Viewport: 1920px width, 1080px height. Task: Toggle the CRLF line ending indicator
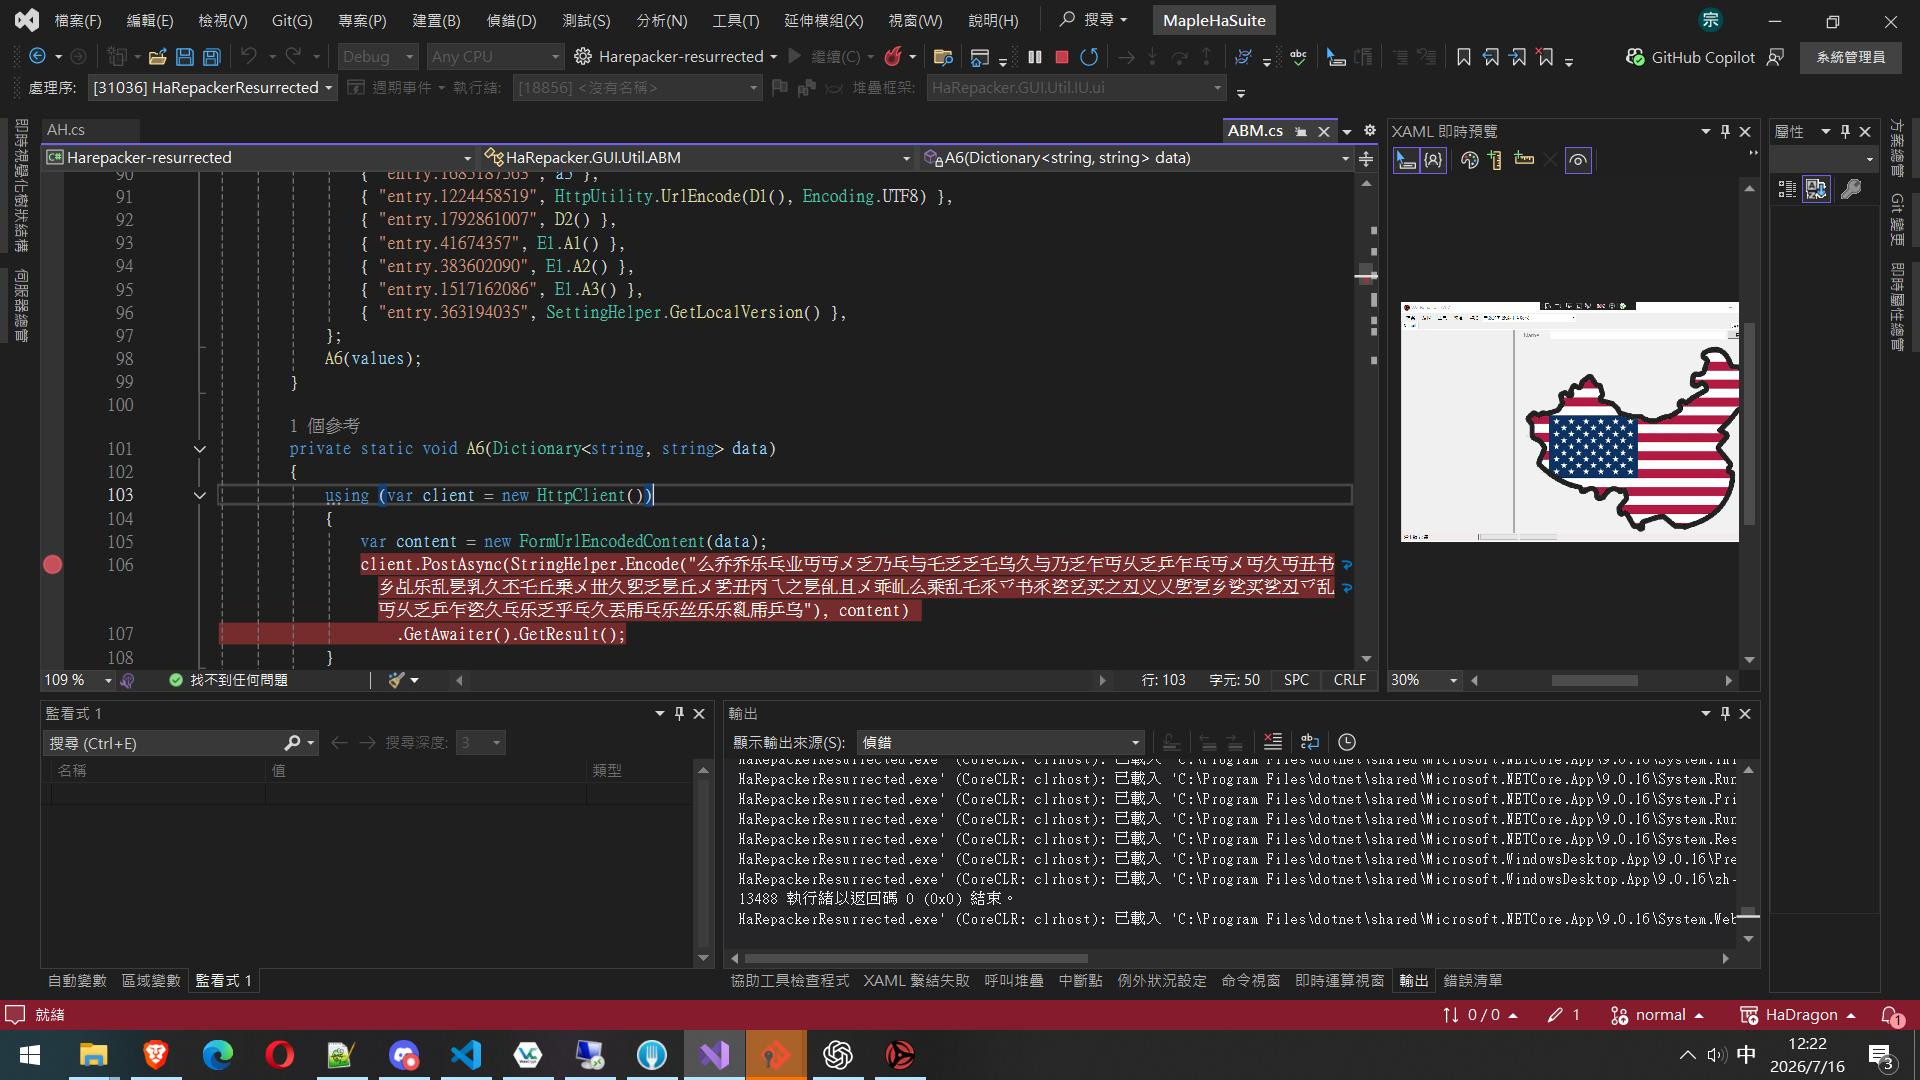(1349, 680)
